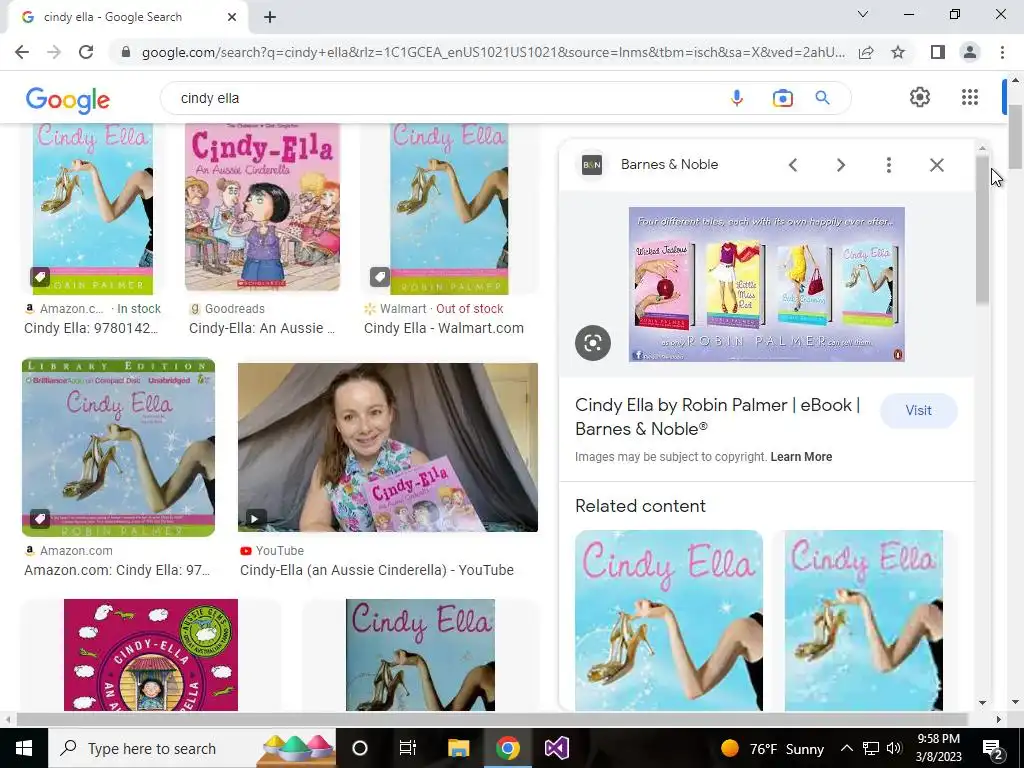Viewport: 1024px width, 768px height.
Task: Open new tab with plus button
Action: click(x=270, y=17)
